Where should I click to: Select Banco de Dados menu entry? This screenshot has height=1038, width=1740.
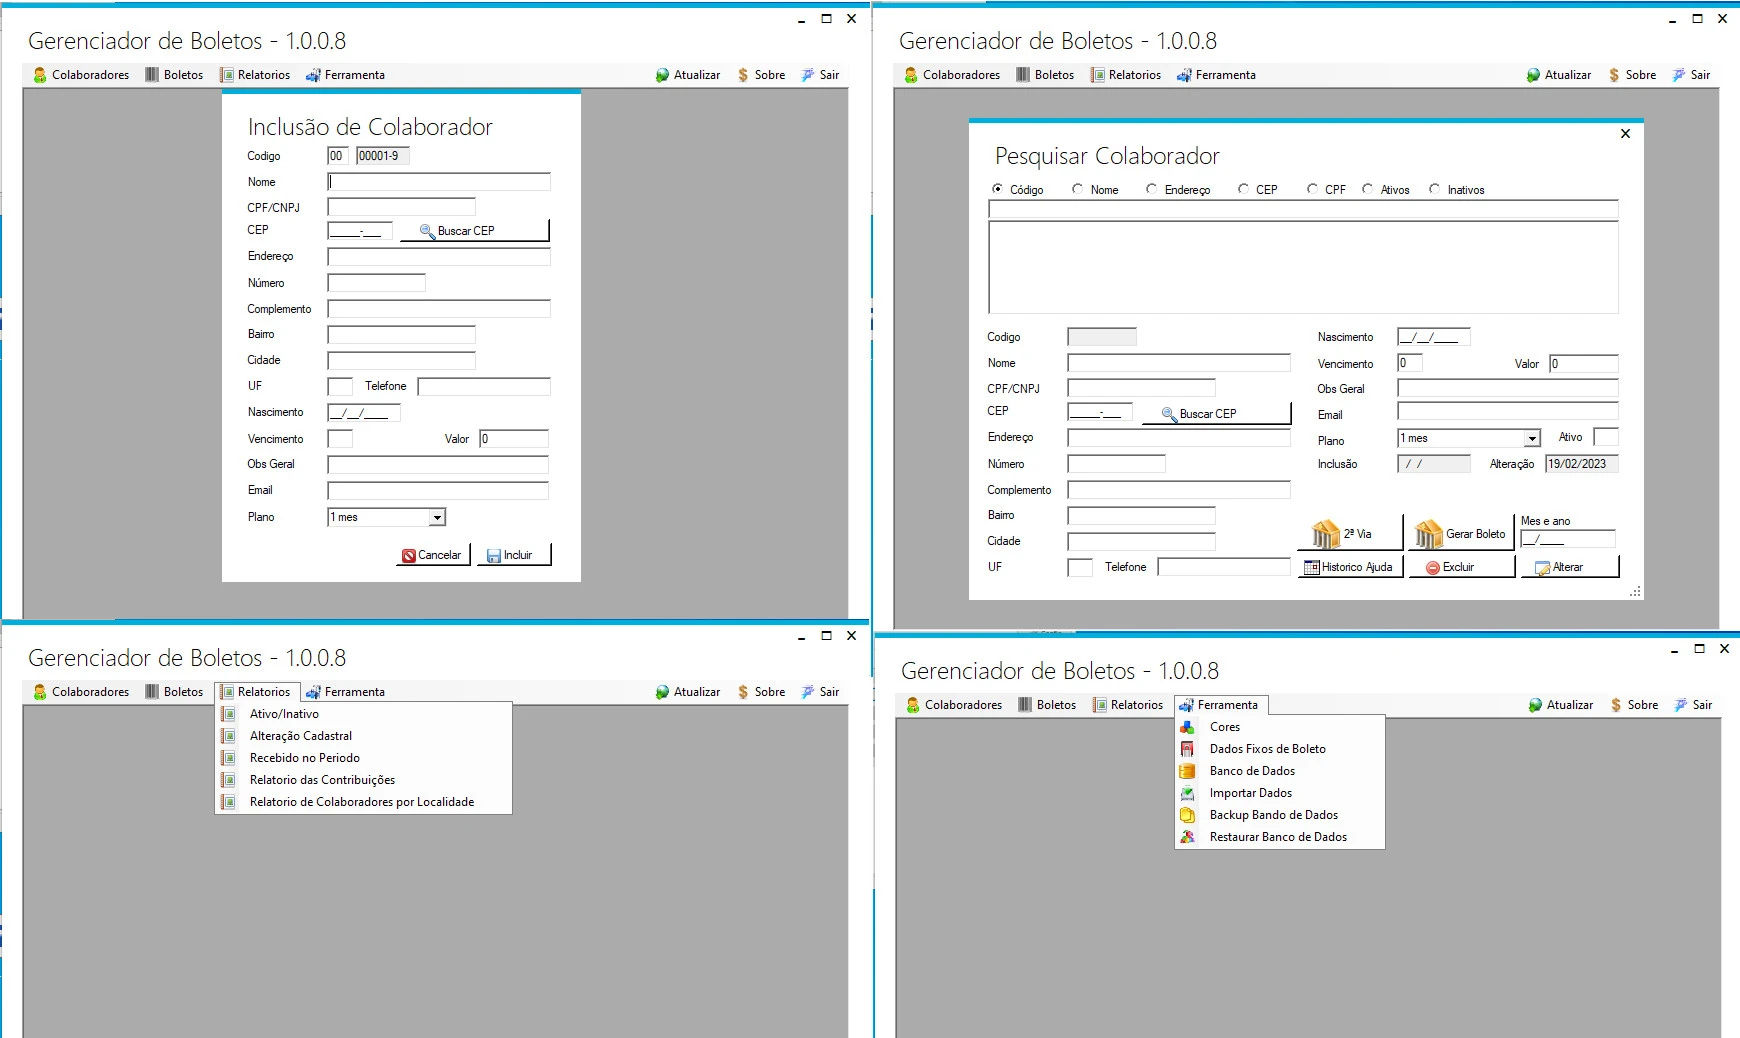pos(1252,771)
